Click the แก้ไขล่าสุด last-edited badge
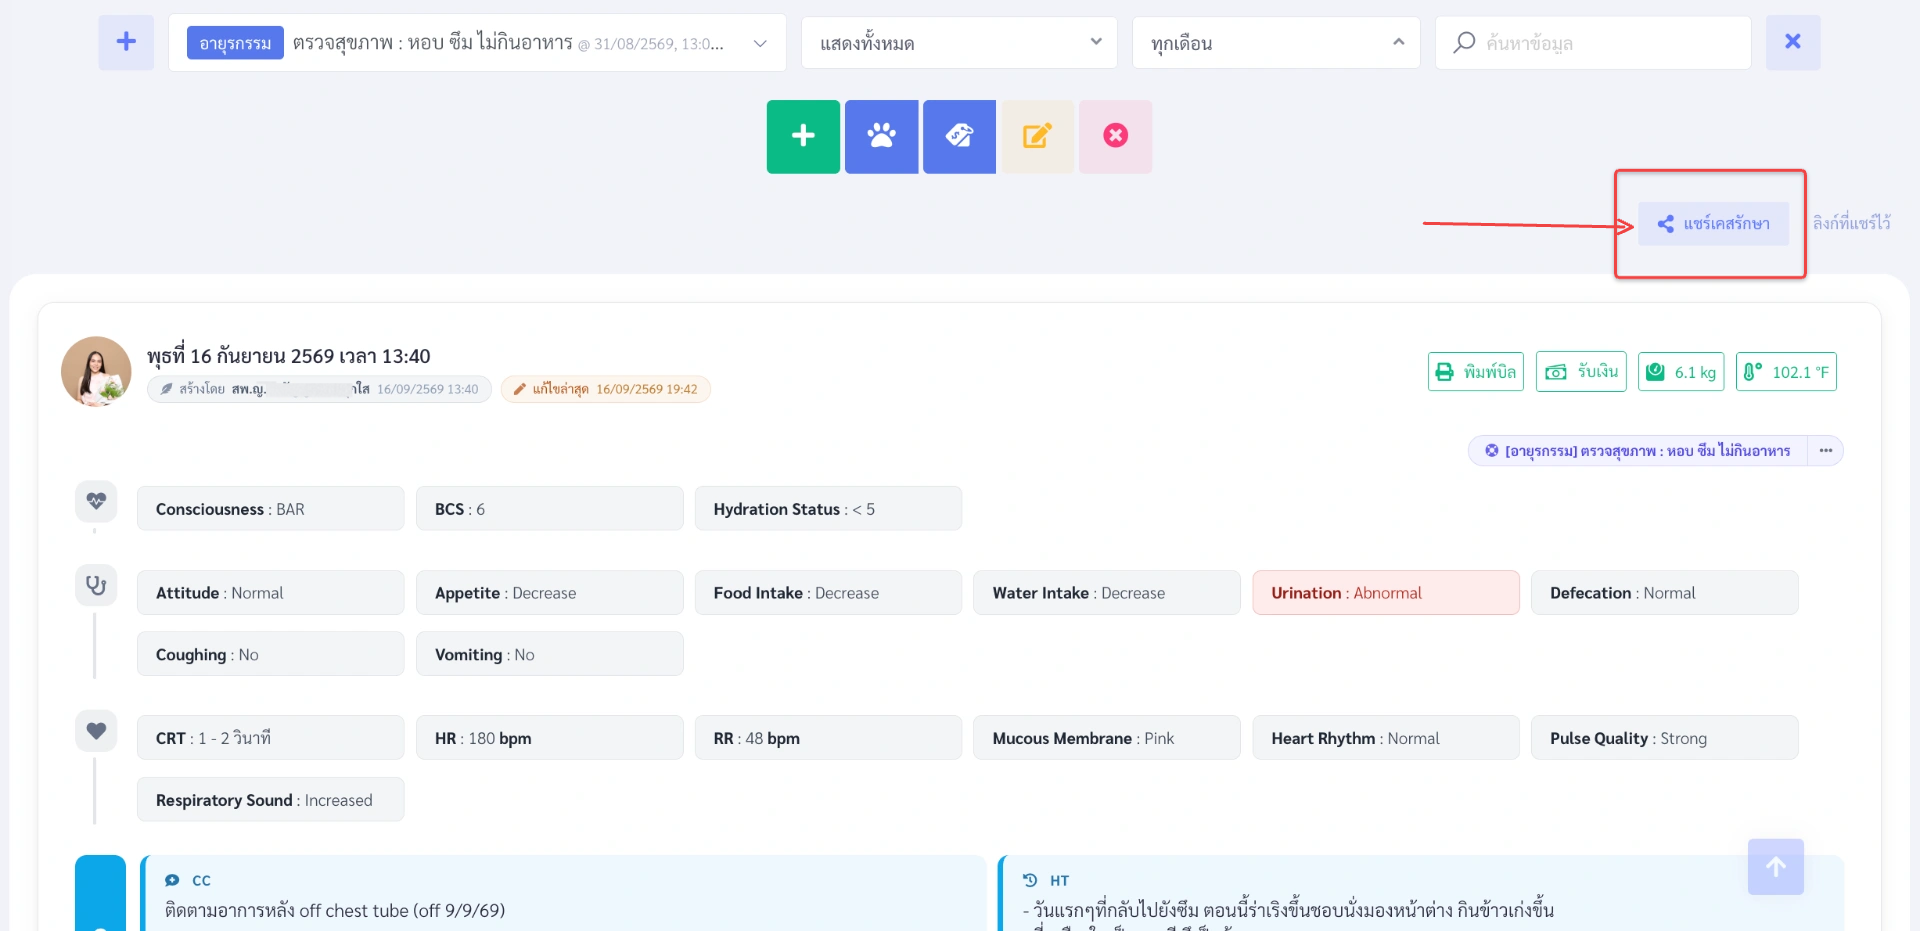The width and height of the screenshot is (1920, 931). point(606,389)
